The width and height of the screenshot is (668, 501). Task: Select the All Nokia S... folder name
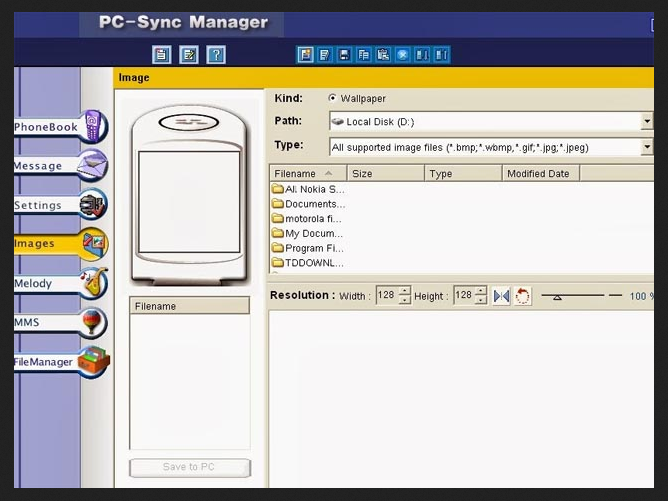point(314,189)
